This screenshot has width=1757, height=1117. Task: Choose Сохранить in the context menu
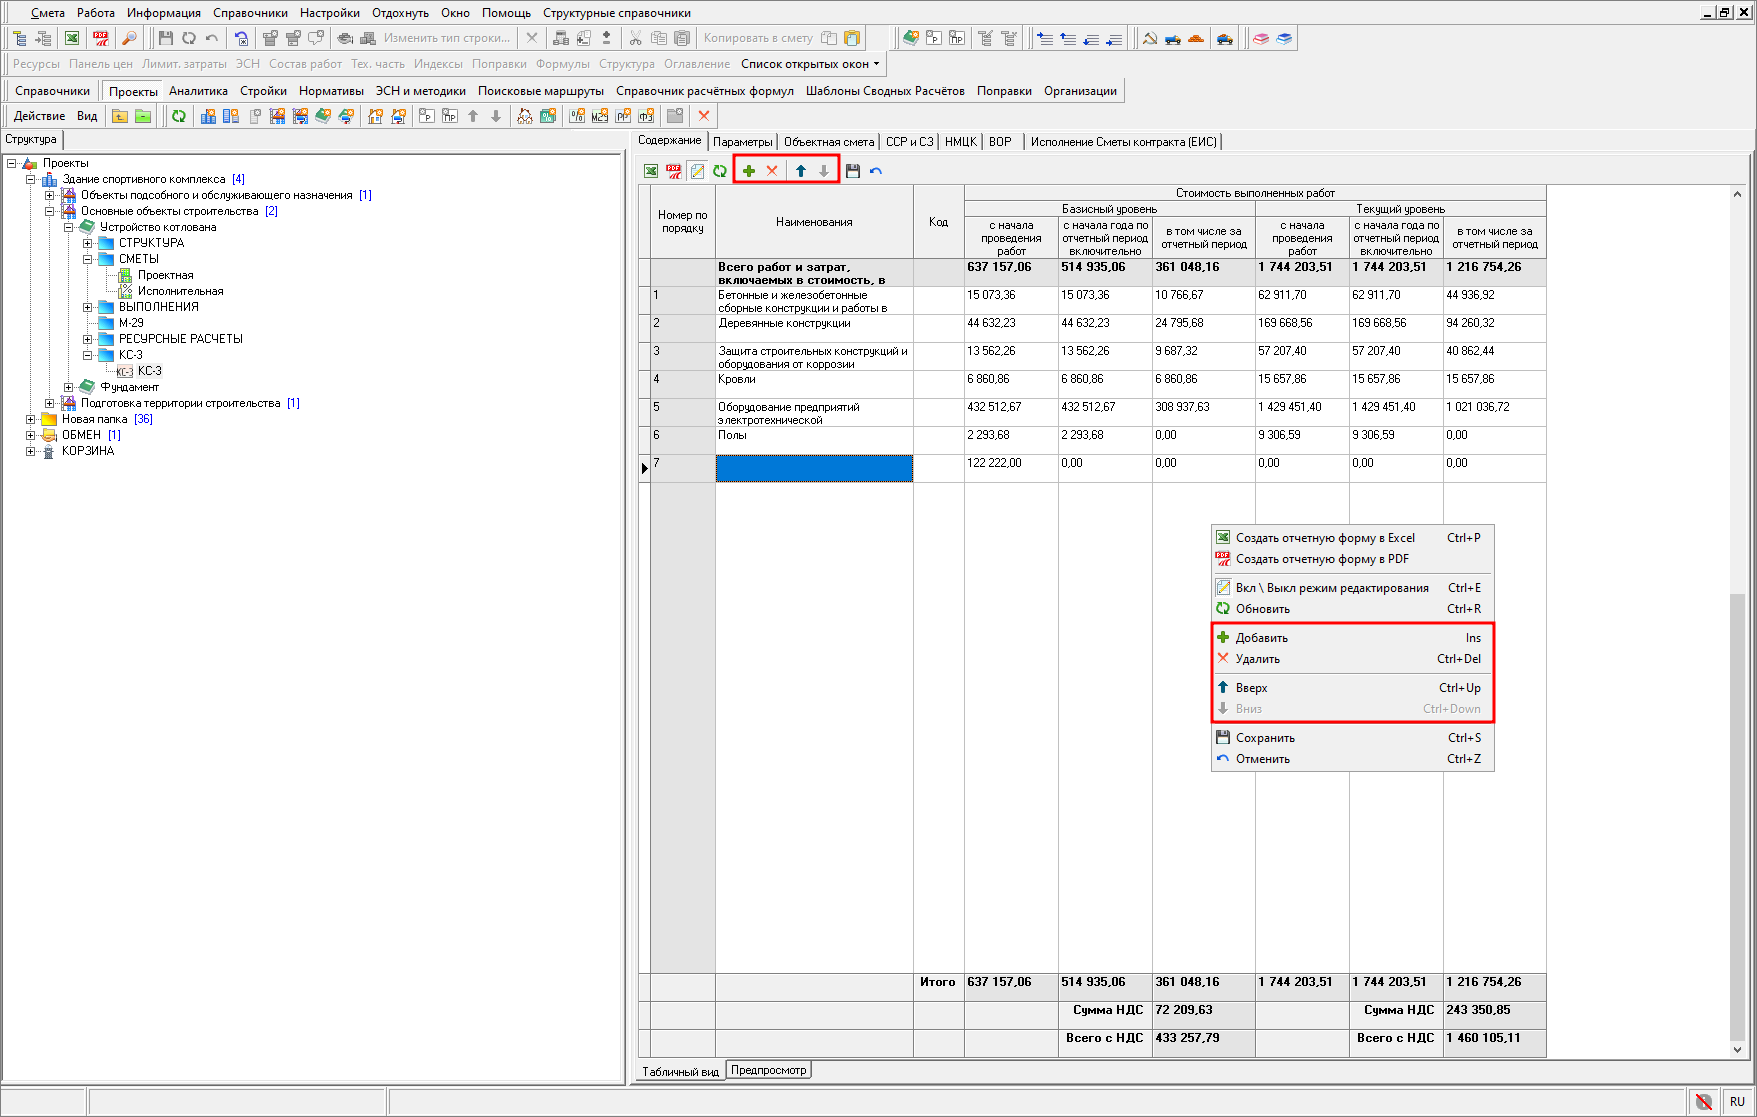point(1265,738)
